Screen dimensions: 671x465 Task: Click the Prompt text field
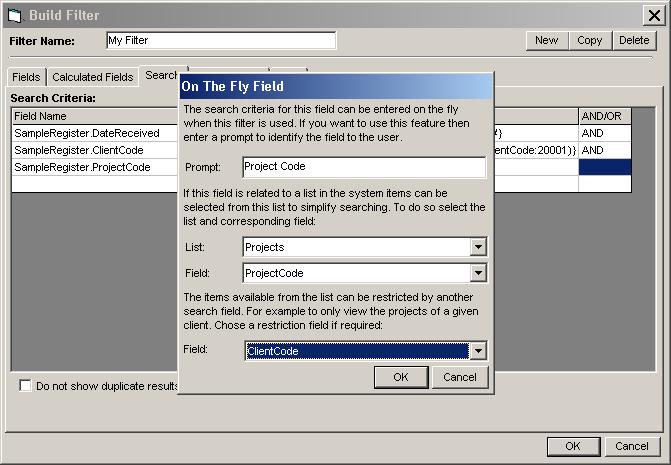364,167
